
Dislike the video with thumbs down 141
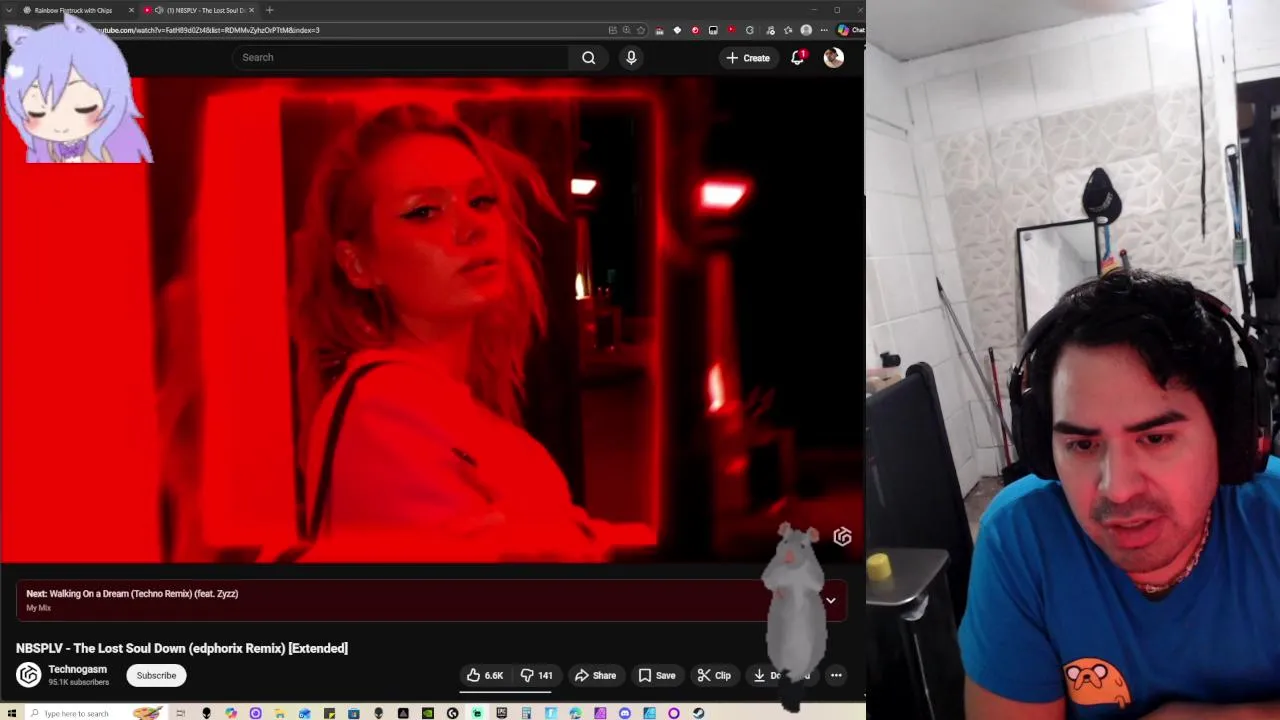point(537,675)
